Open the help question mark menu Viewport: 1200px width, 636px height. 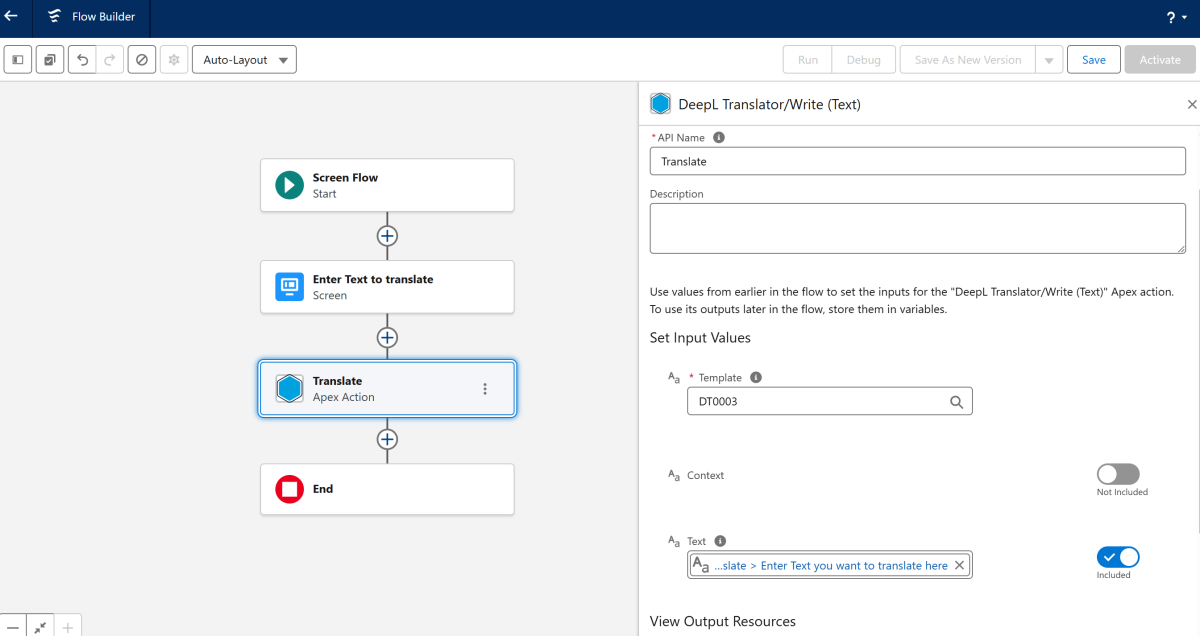tap(1176, 18)
